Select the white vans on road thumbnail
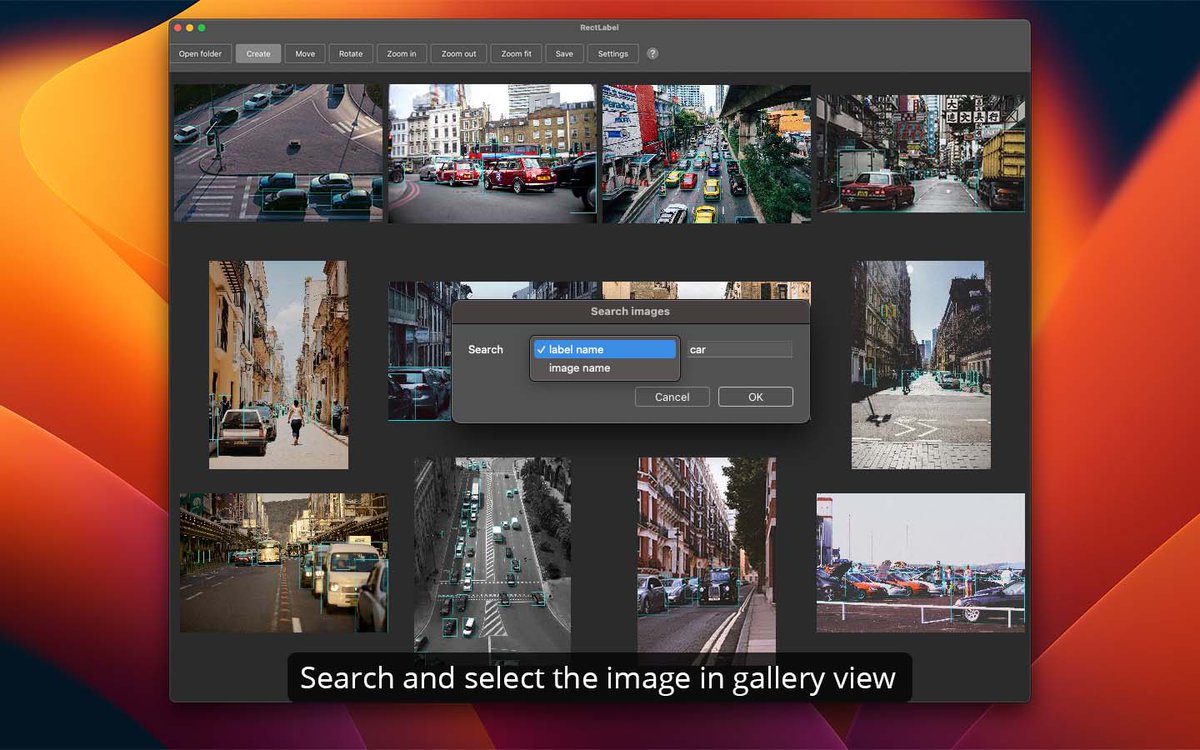The height and width of the screenshot is (750, 1200). pyautogui.click(x=284, y=562)
